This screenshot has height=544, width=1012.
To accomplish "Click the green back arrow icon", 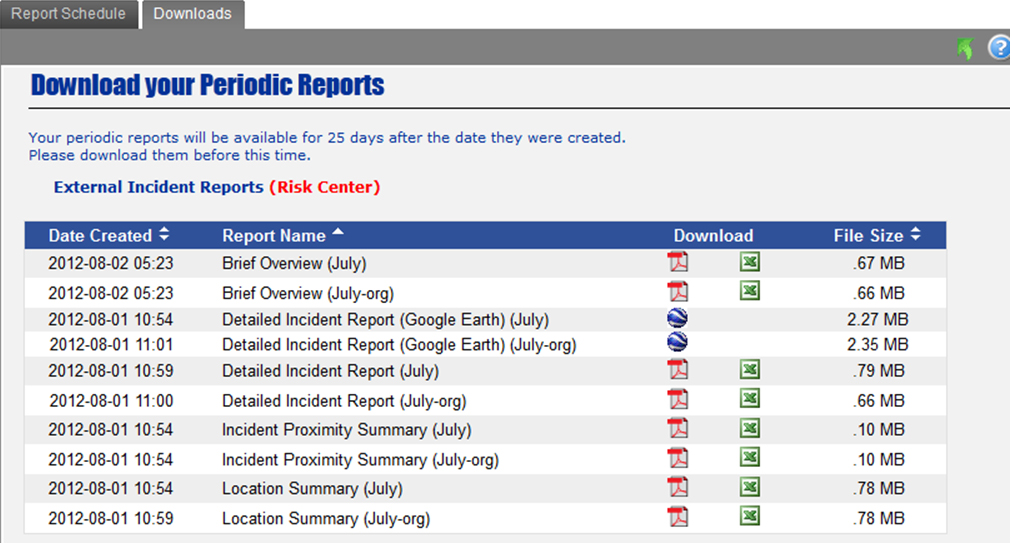I will [x=964, y=48].
